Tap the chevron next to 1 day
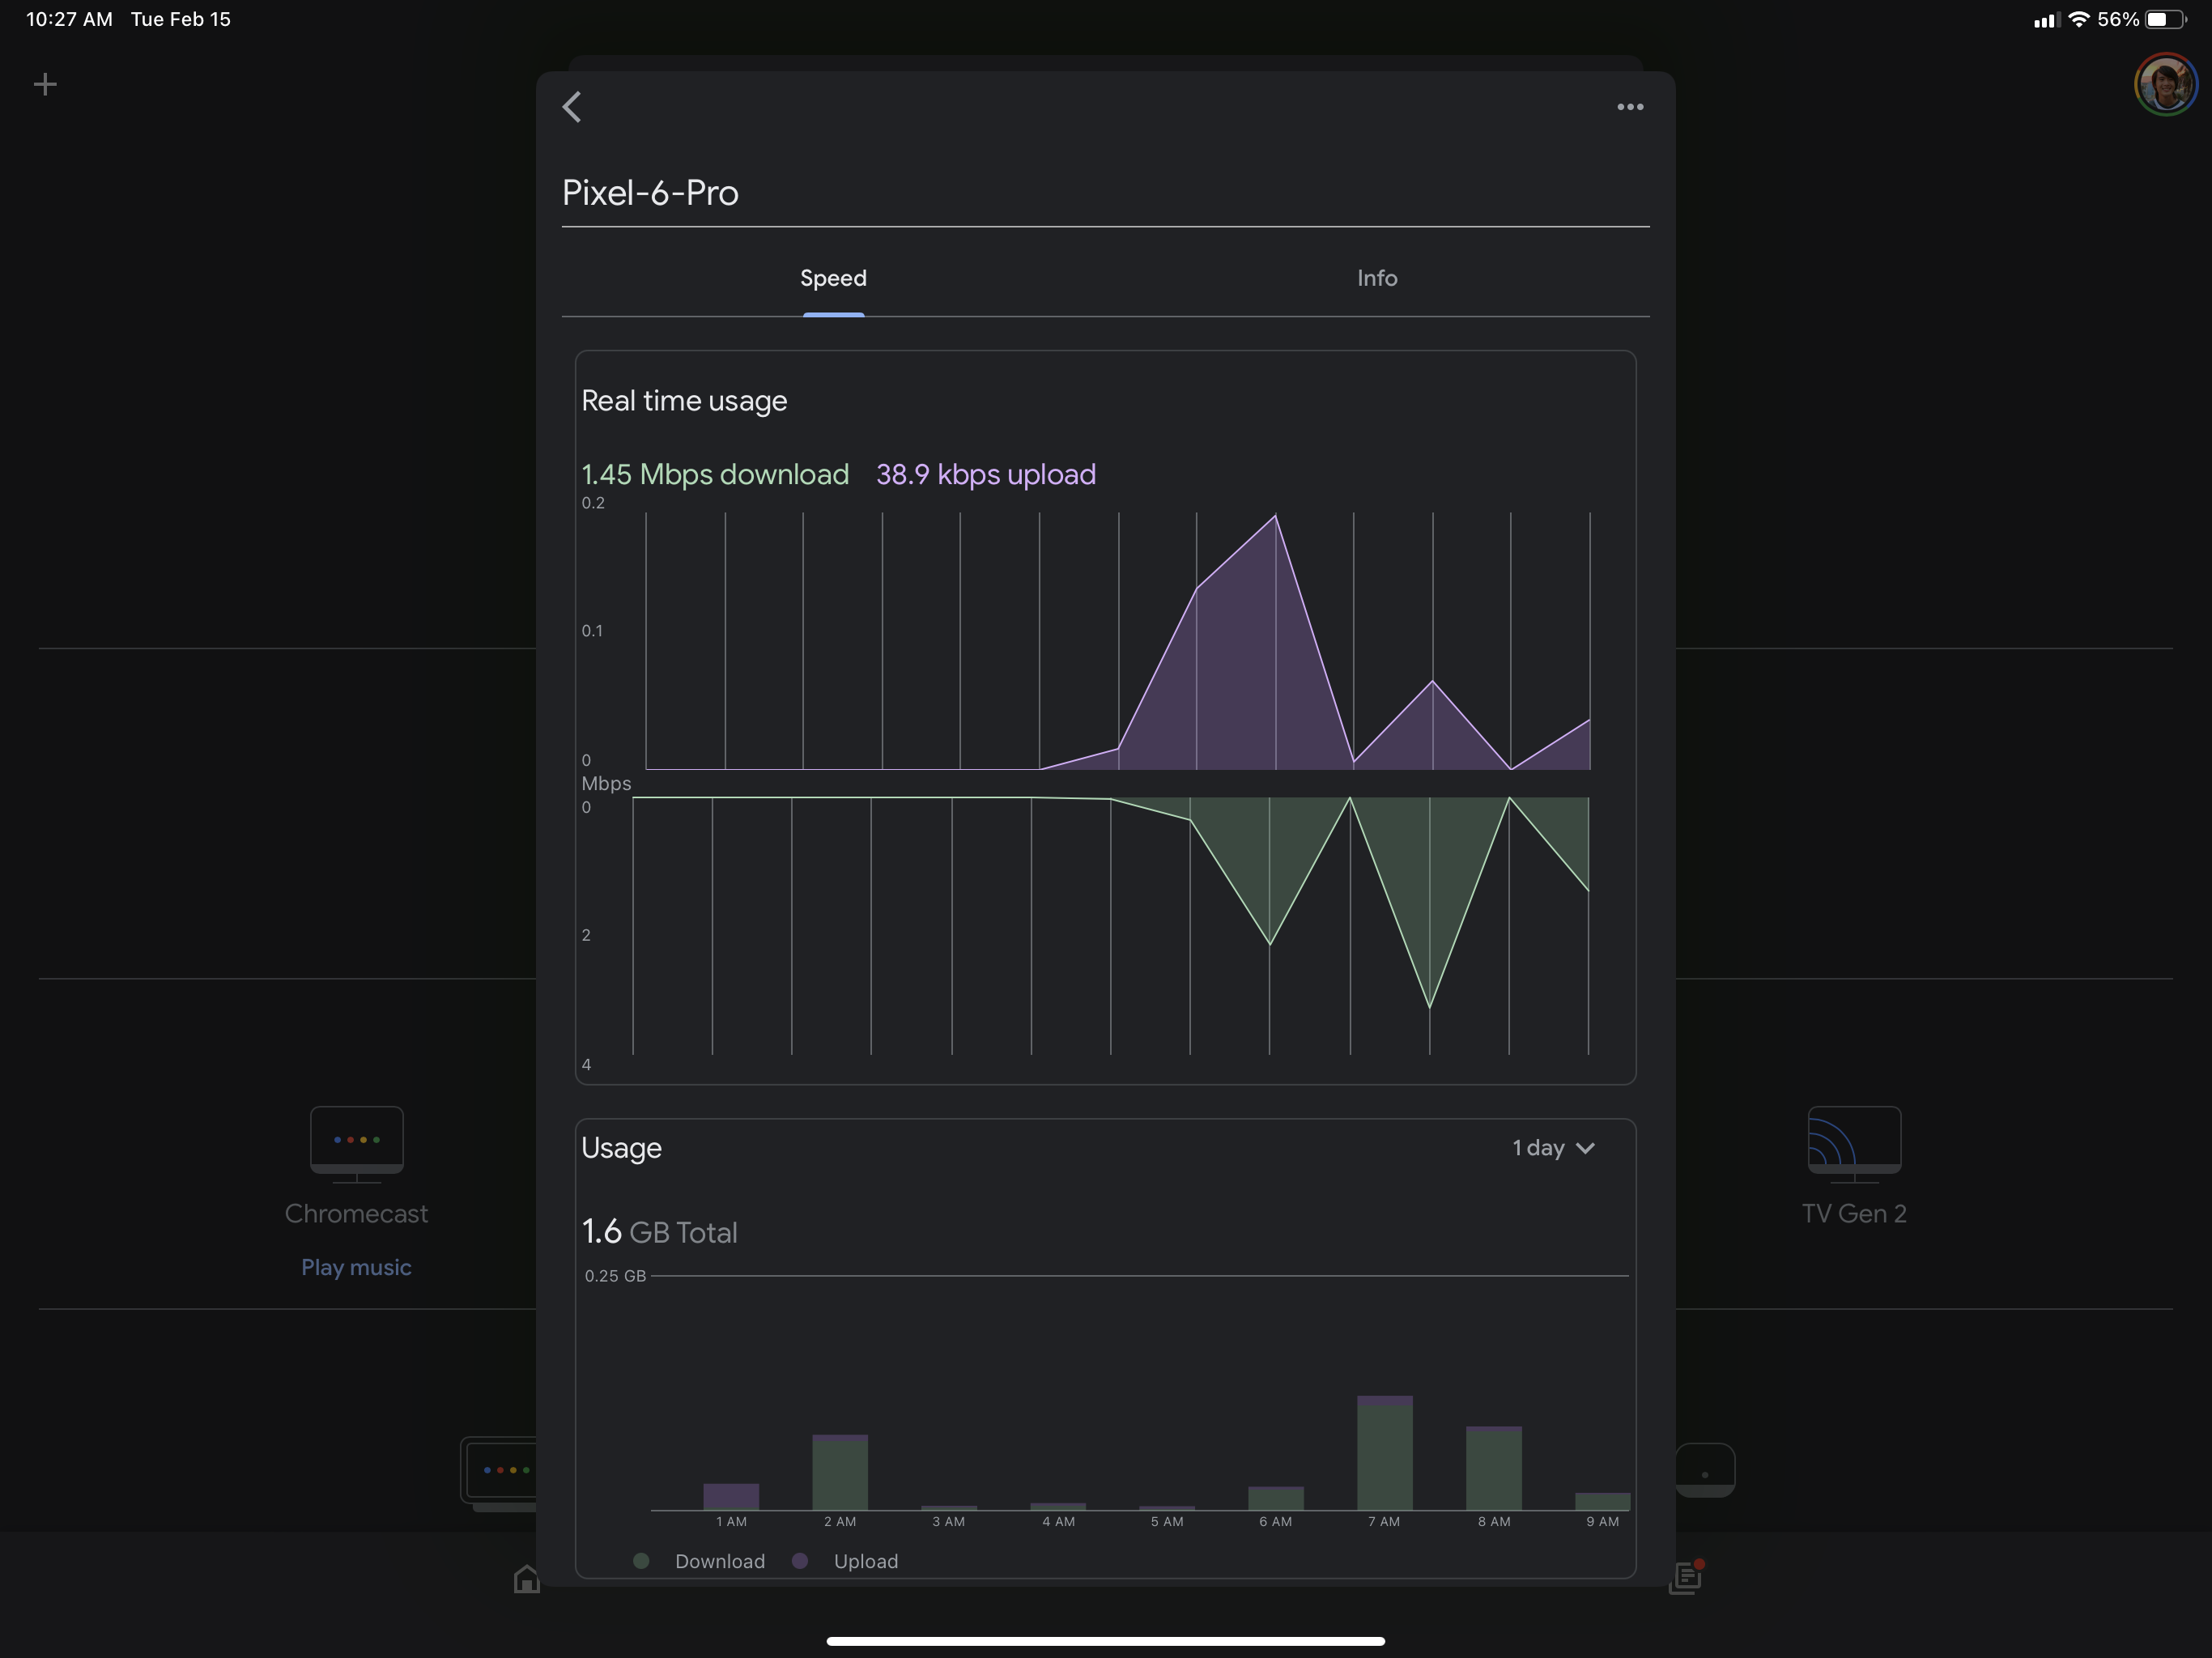The height and width of the screenshot is (1658, 2212). coord(1585,1149)
